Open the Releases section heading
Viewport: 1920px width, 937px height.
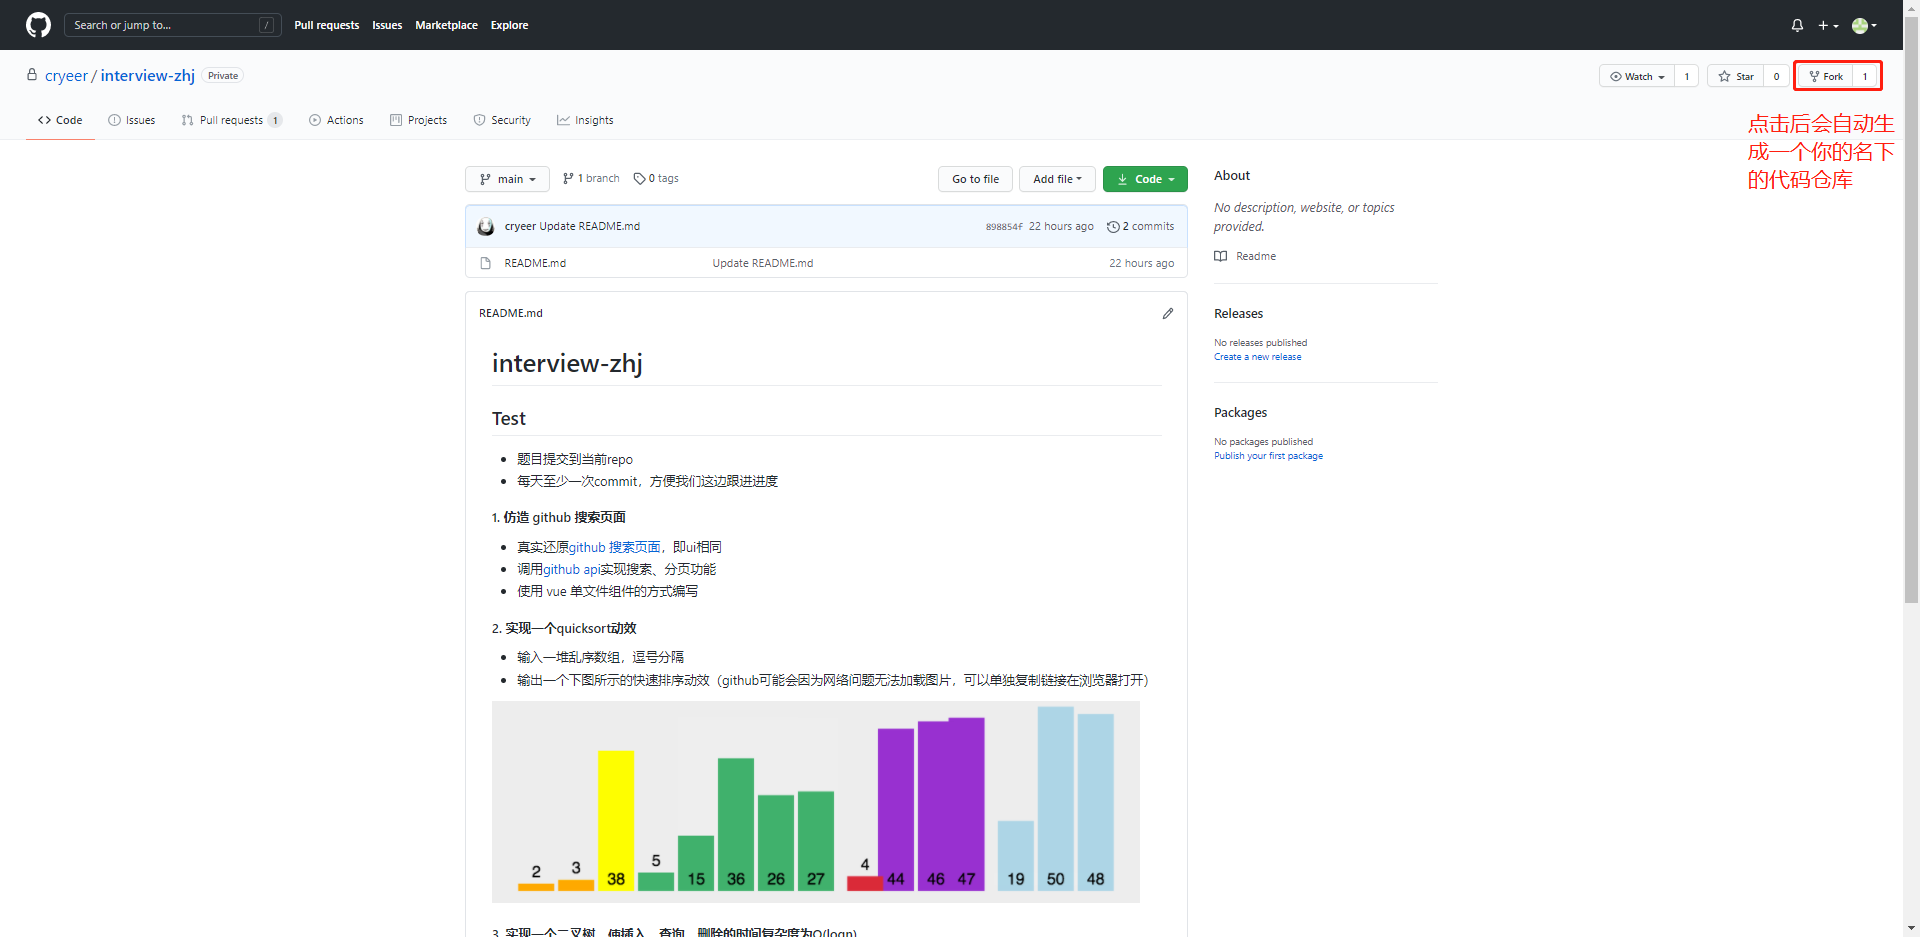[1238, 313]
